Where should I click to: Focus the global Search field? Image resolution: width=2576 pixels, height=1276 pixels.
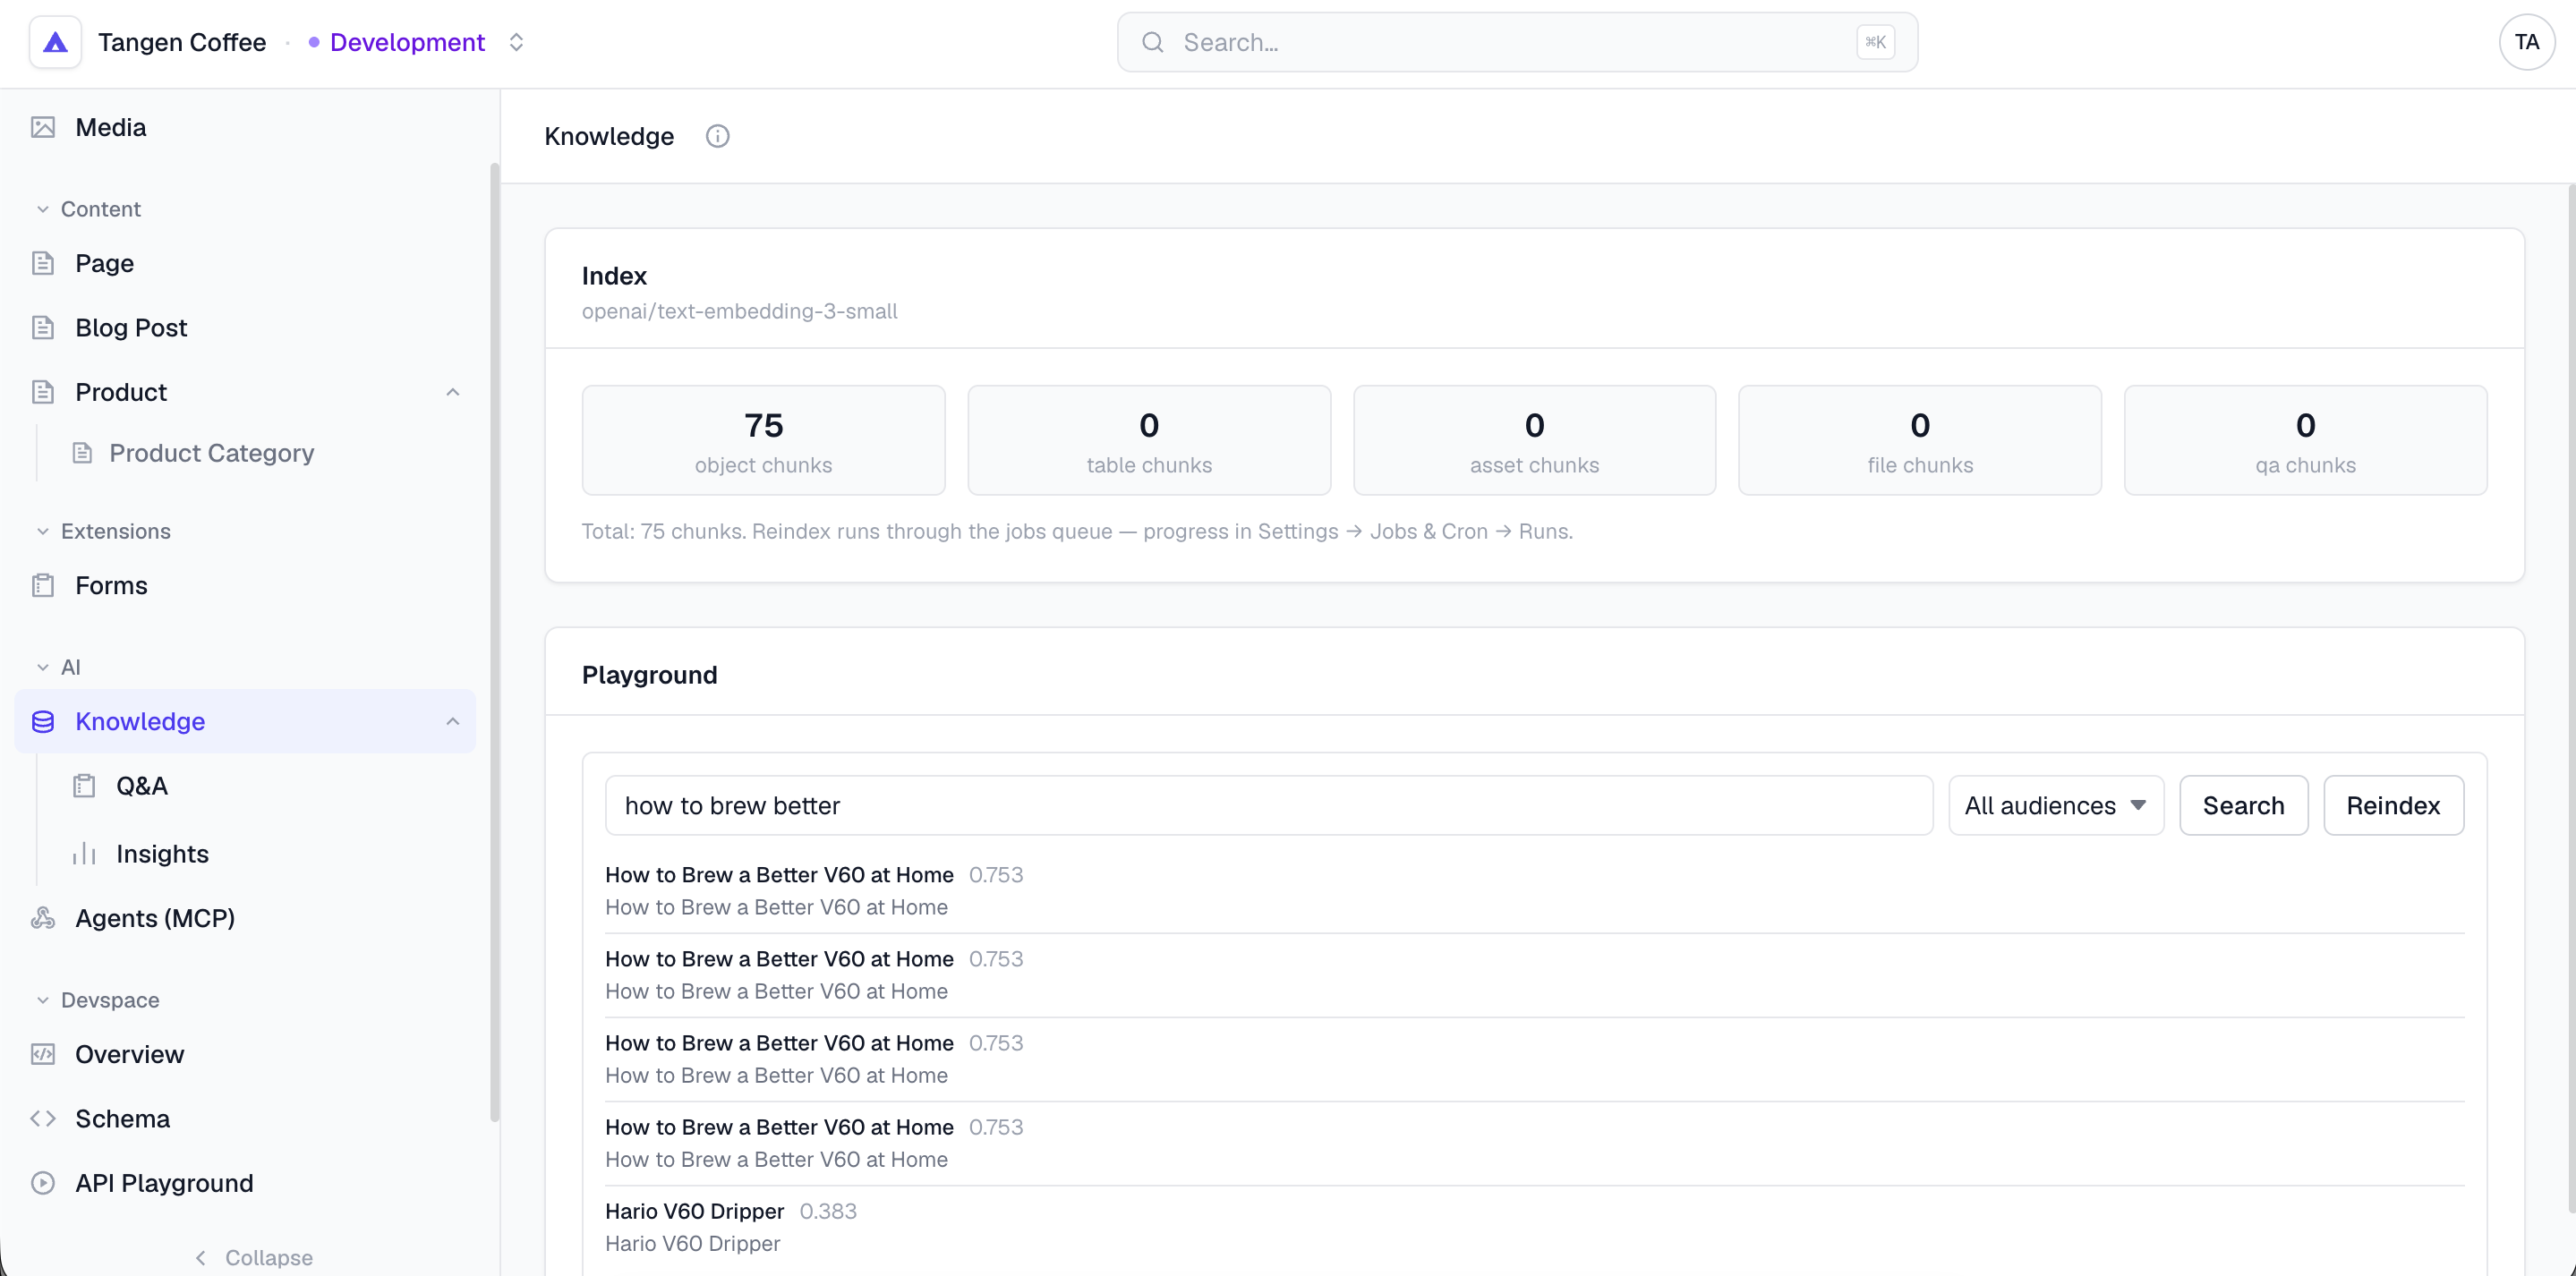(x=1517, y=42)
